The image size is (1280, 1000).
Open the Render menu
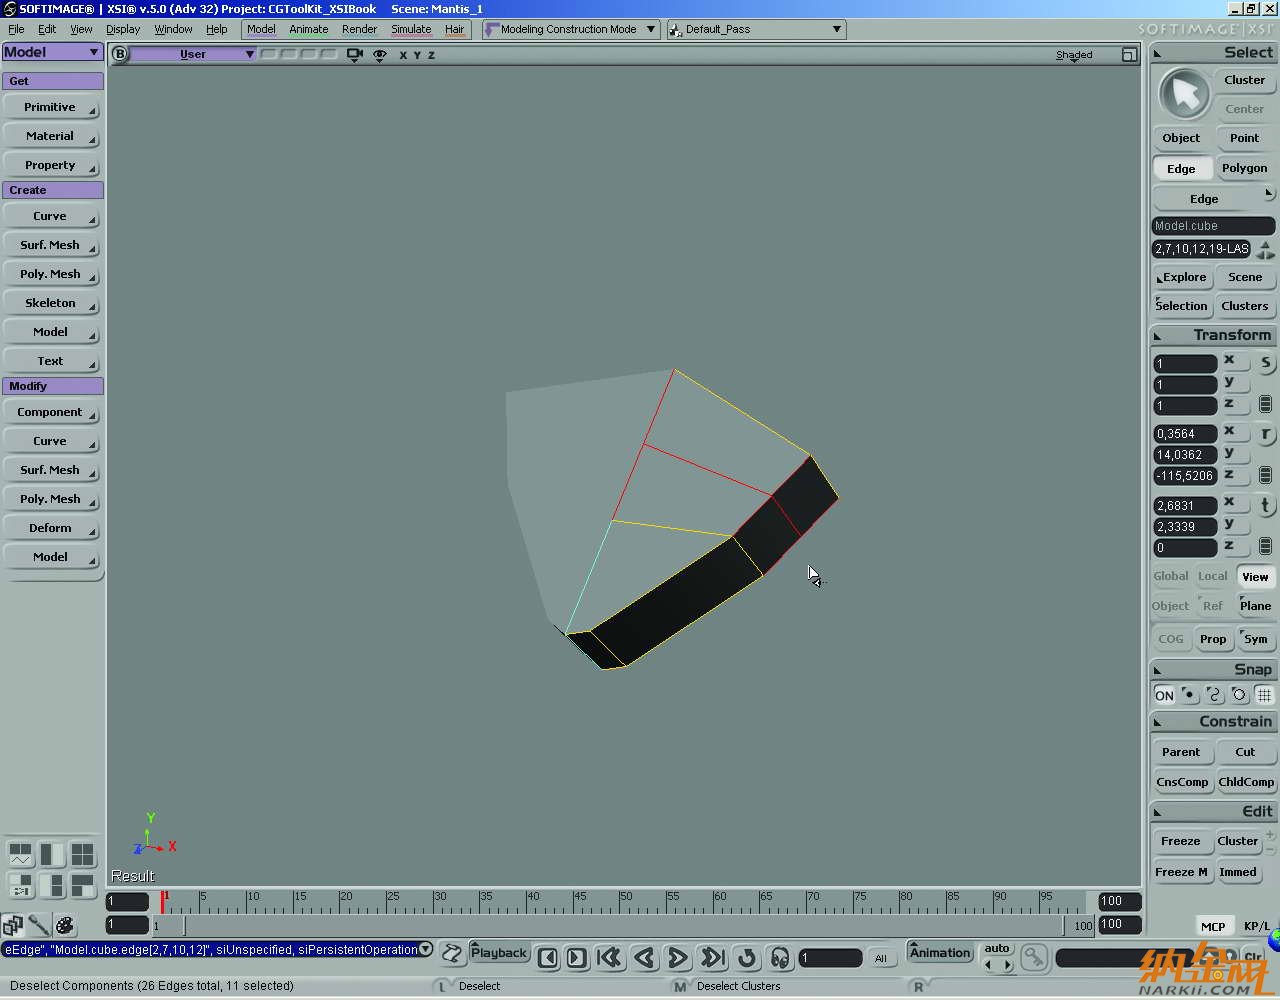click(359, 29)
